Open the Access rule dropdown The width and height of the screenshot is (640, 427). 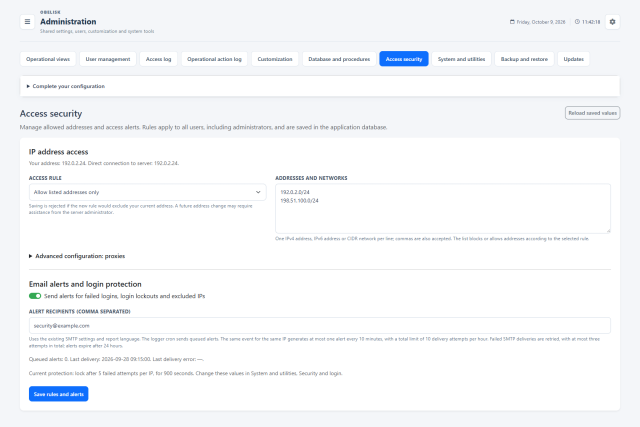(x=147, y=192)
